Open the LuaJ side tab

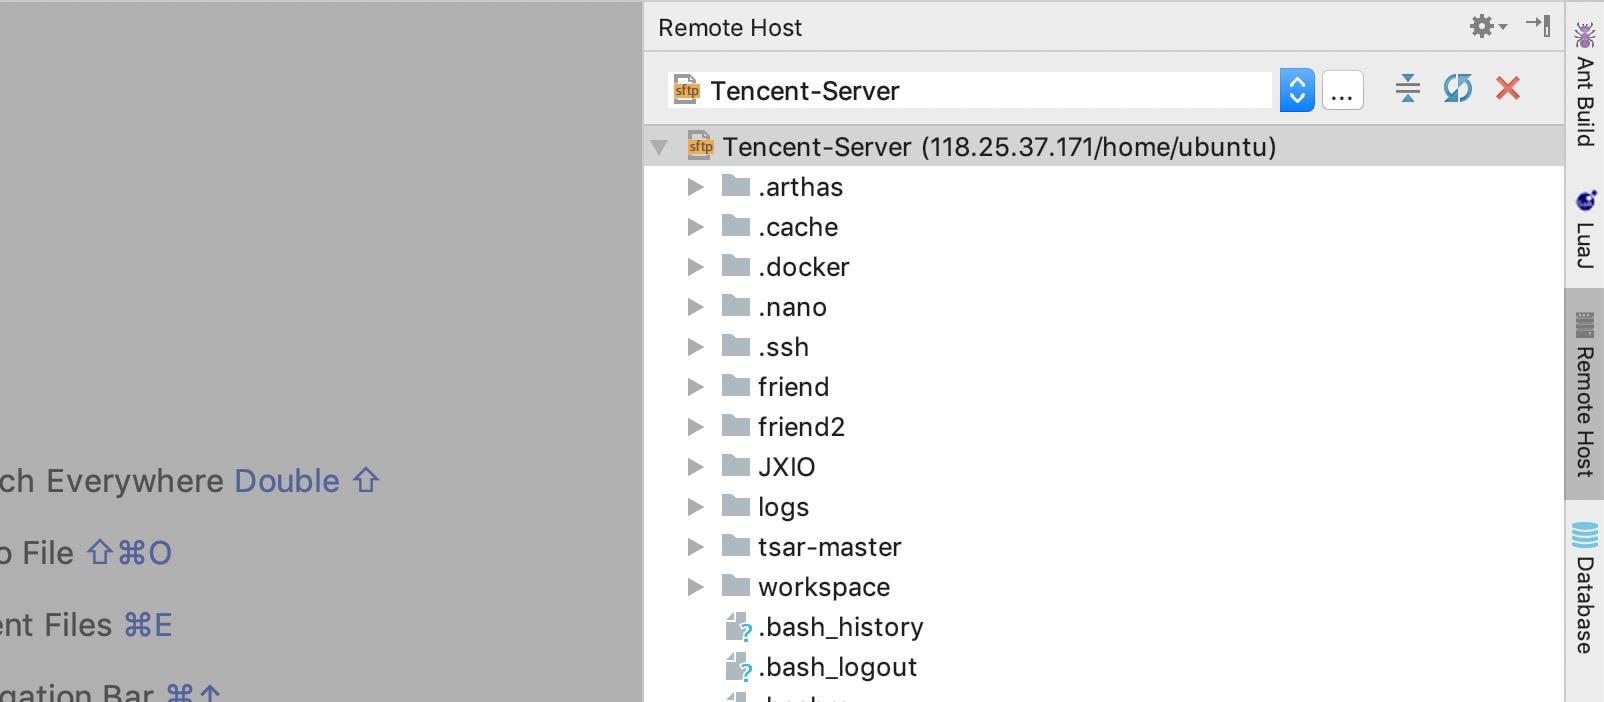click(1585, 230)
